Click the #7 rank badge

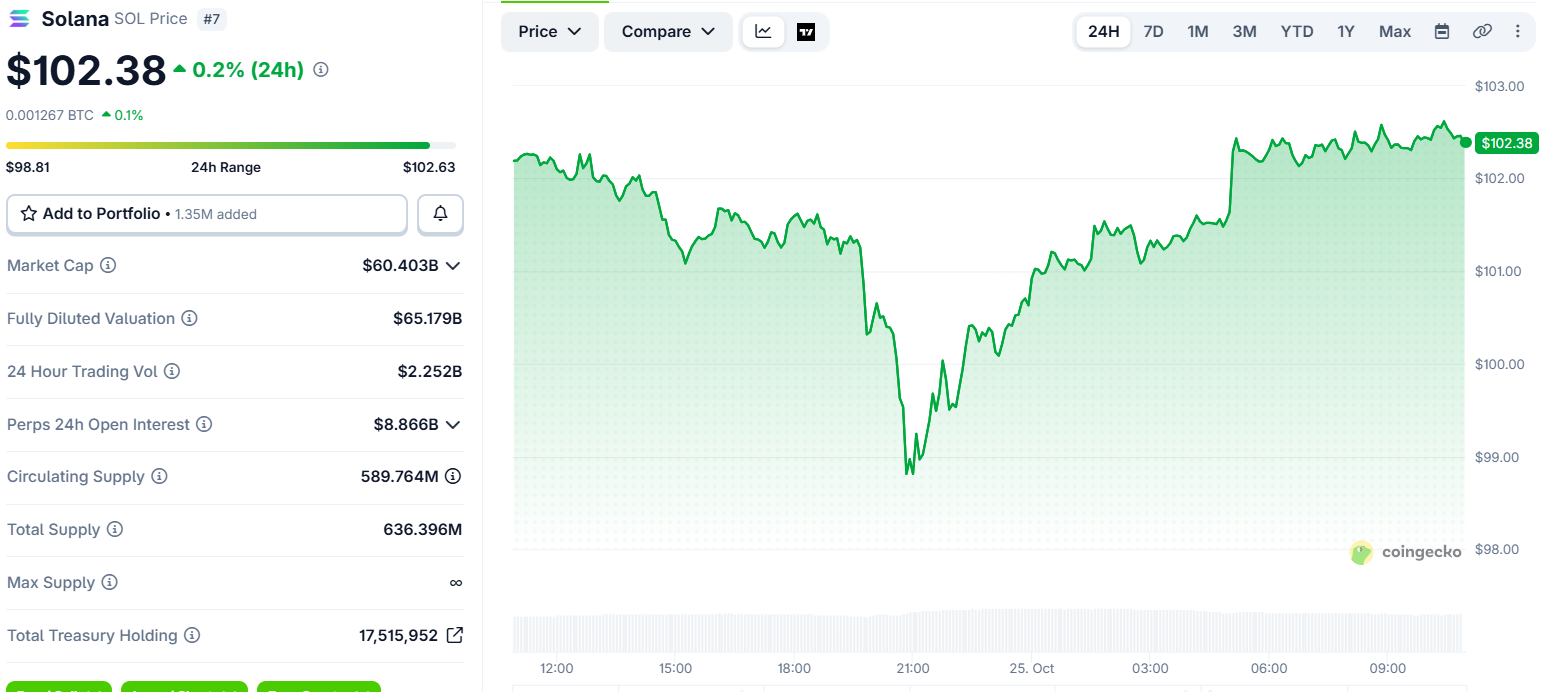tap(211, 18)
